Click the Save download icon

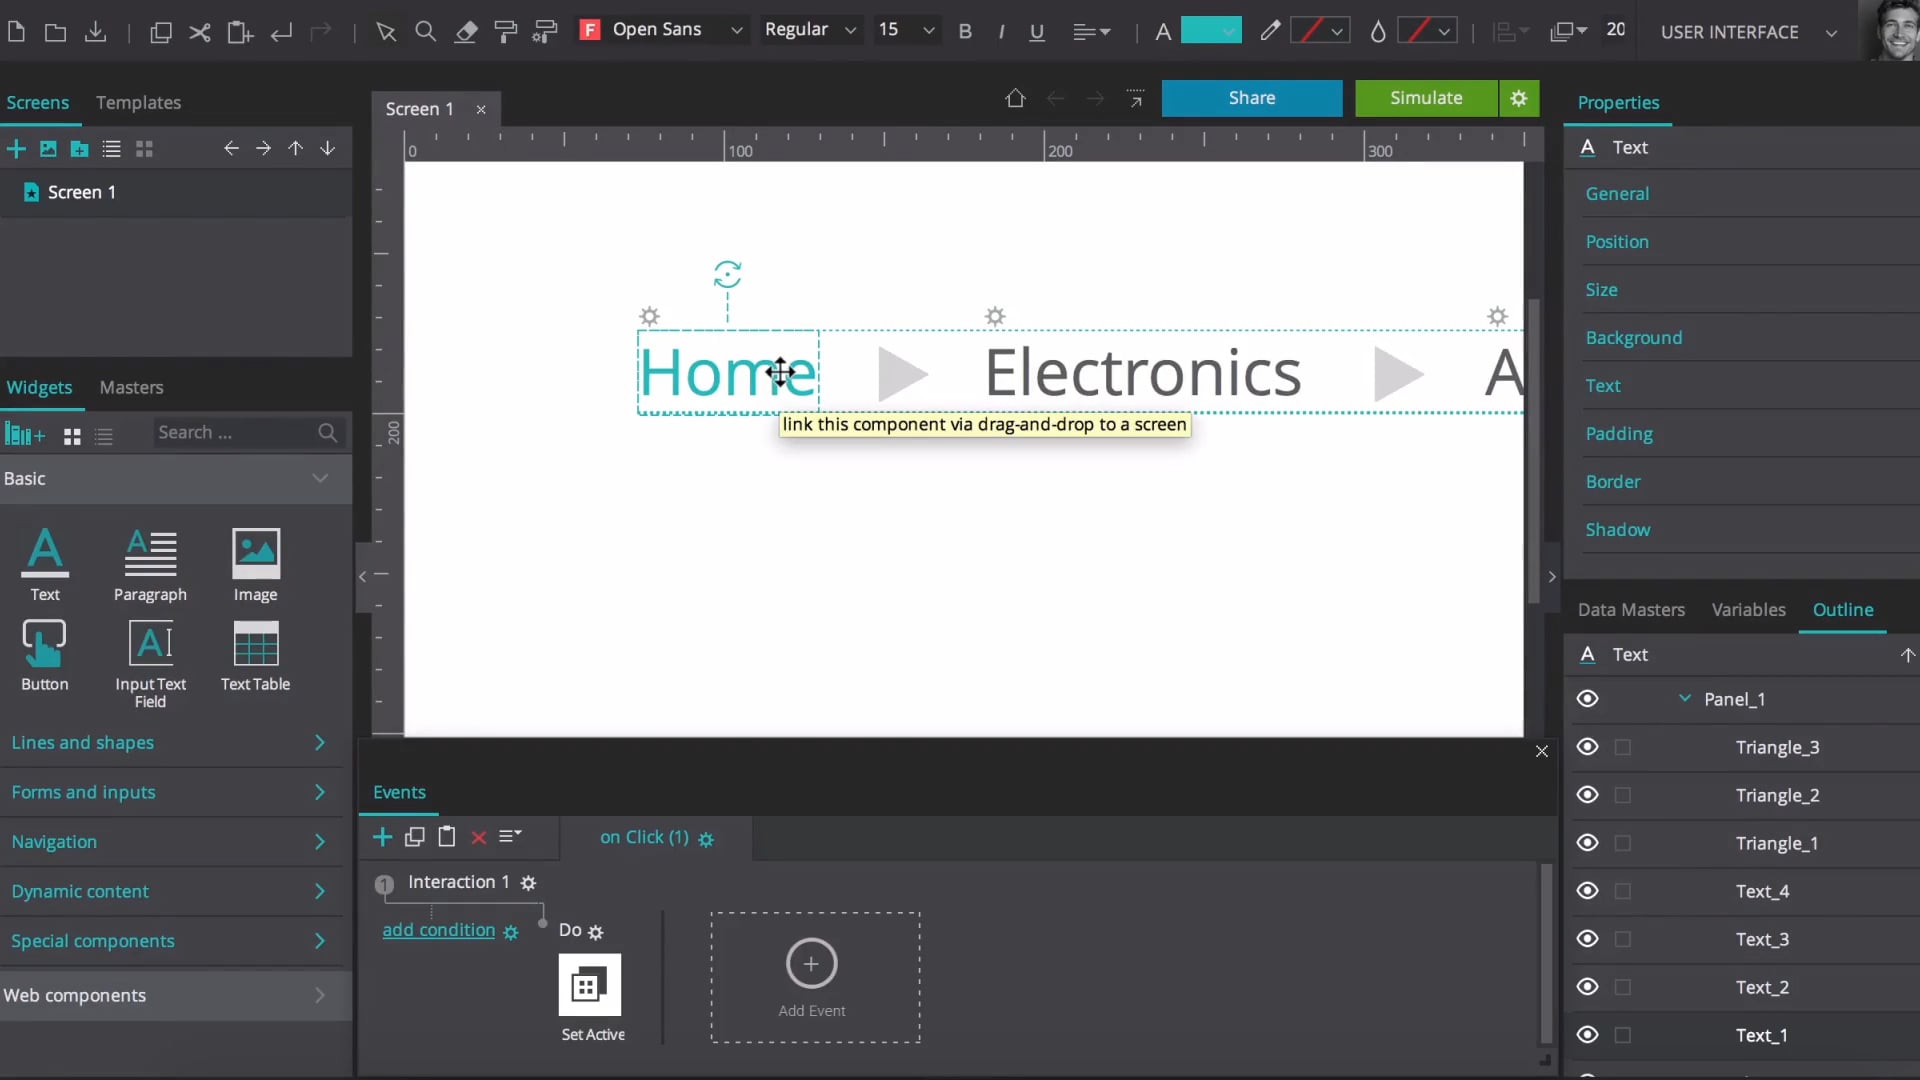click(95, 32)
